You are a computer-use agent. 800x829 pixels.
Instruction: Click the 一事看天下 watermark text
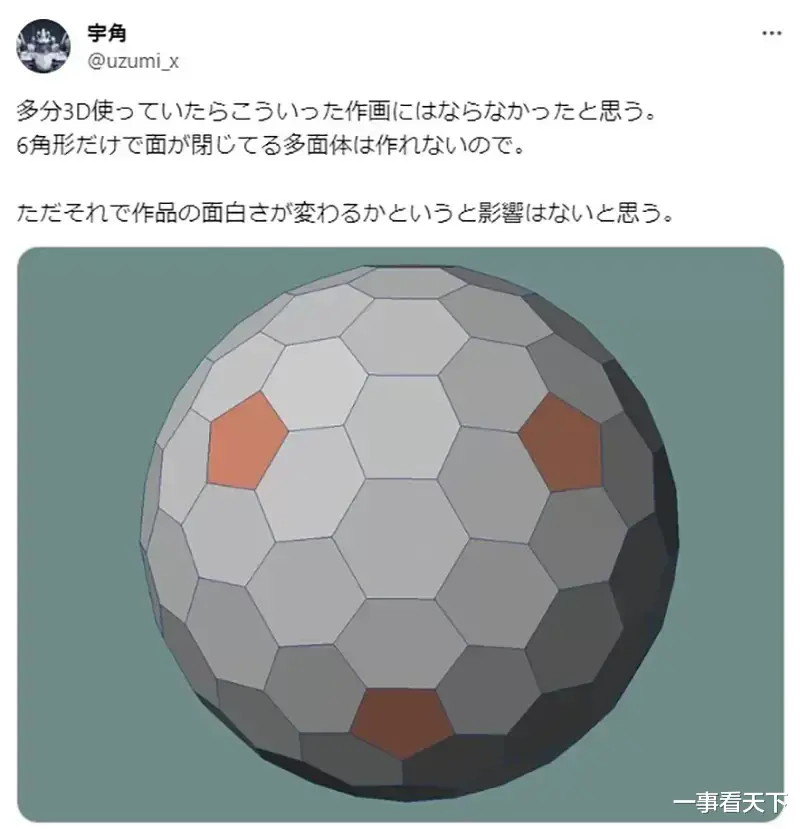[730, 803]
